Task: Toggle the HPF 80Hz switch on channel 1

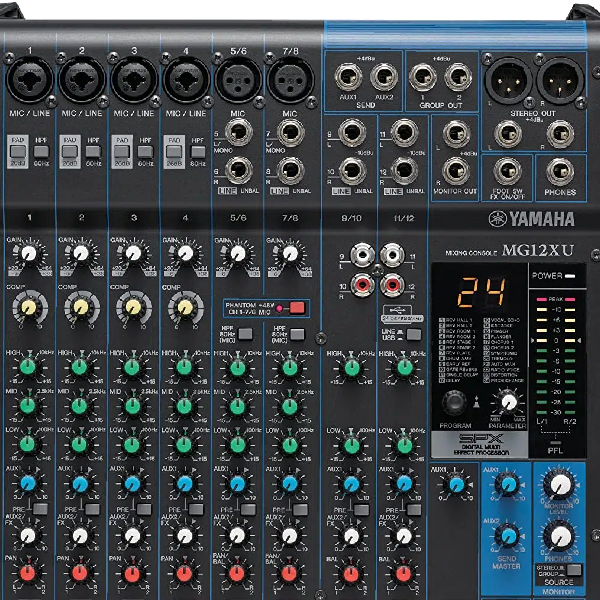Action: pos(41,152)
